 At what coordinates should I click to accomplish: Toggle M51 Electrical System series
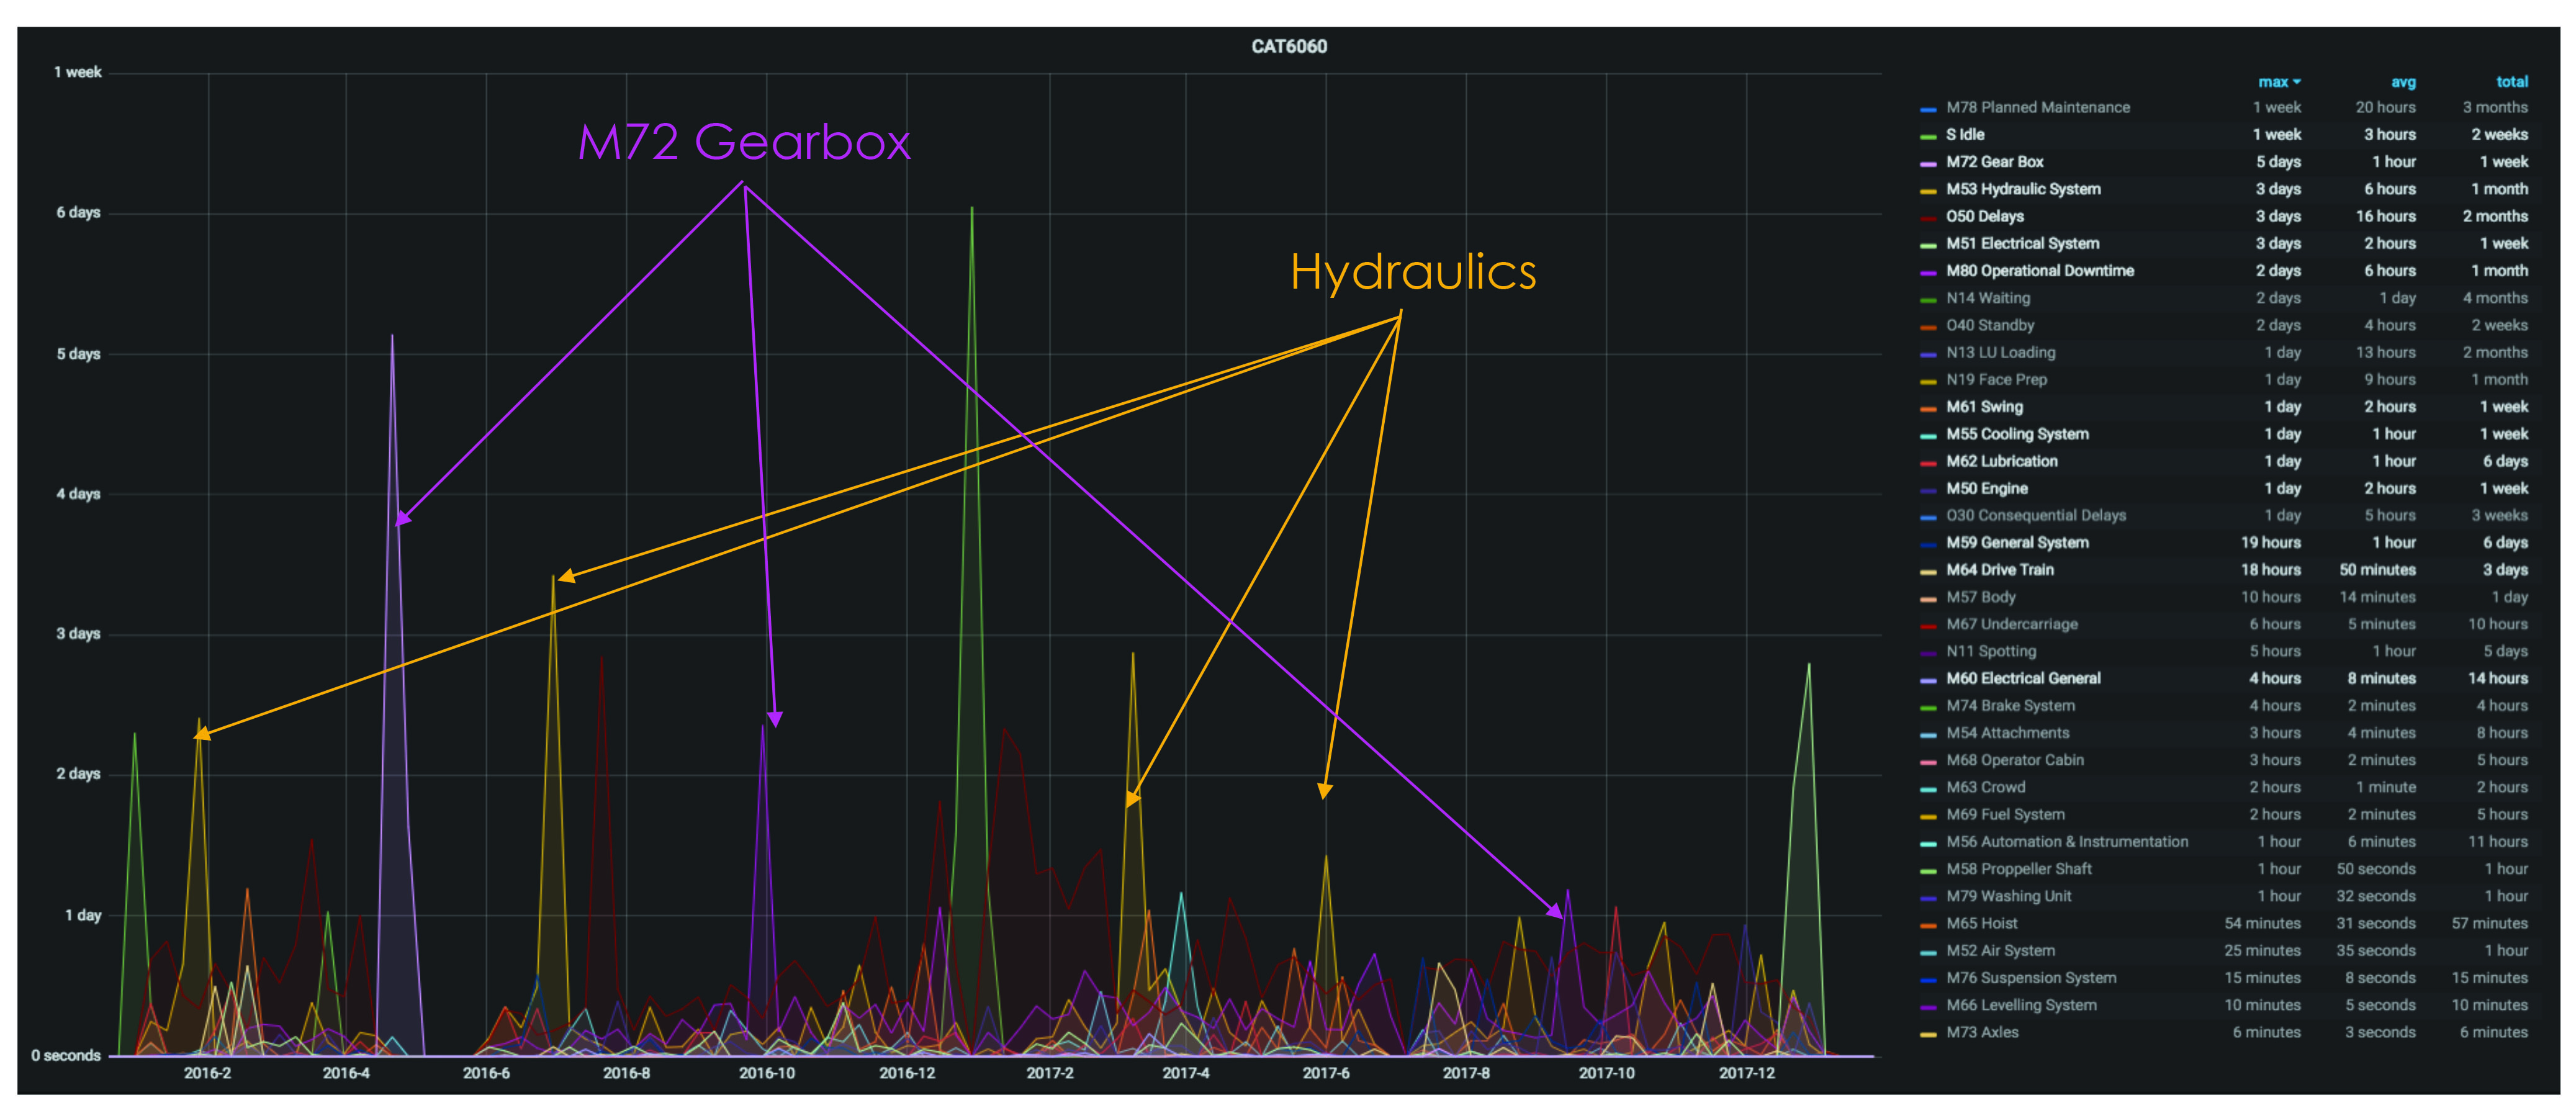[x=2022, y=243]
